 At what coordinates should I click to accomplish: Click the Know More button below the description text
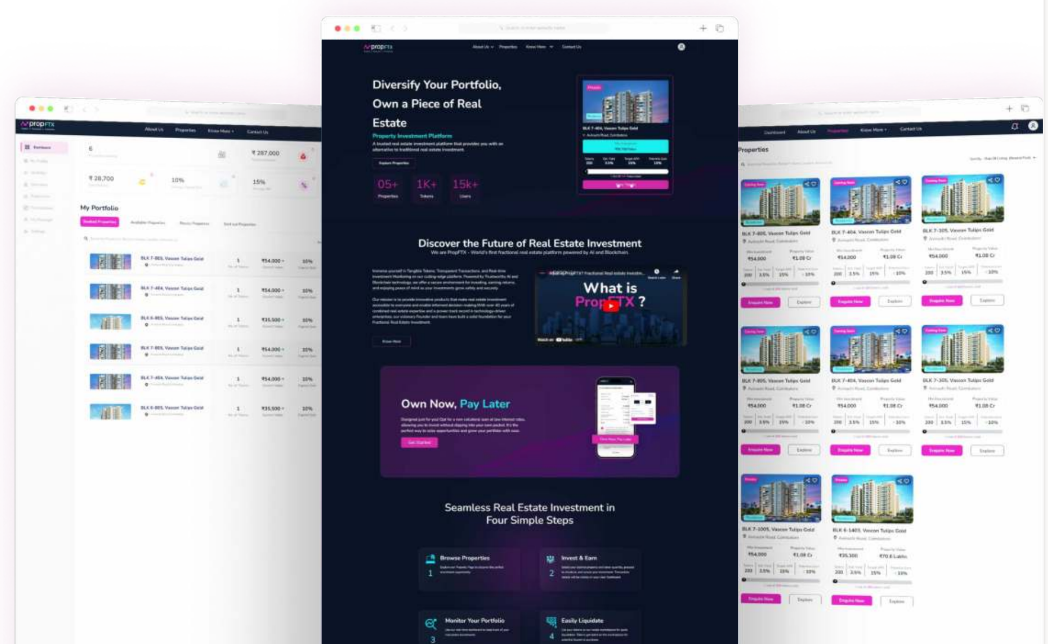[392, 341]
